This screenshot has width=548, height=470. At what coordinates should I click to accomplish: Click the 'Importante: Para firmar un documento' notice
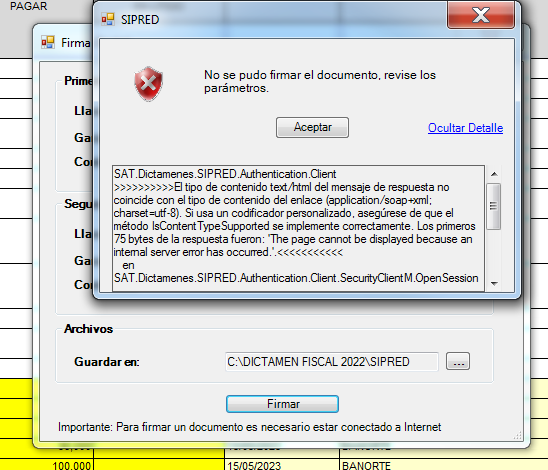(250, 427)
